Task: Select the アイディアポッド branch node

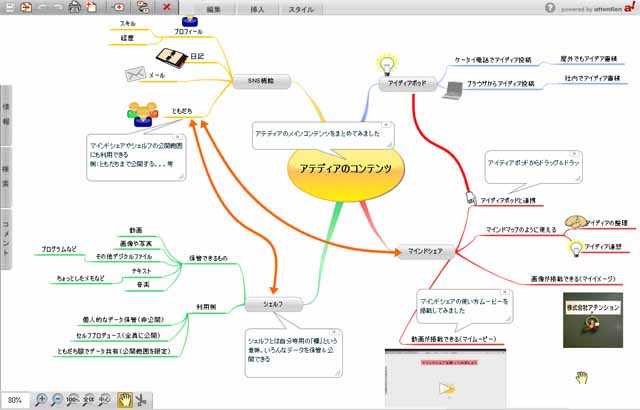Action: pos(407,83)
